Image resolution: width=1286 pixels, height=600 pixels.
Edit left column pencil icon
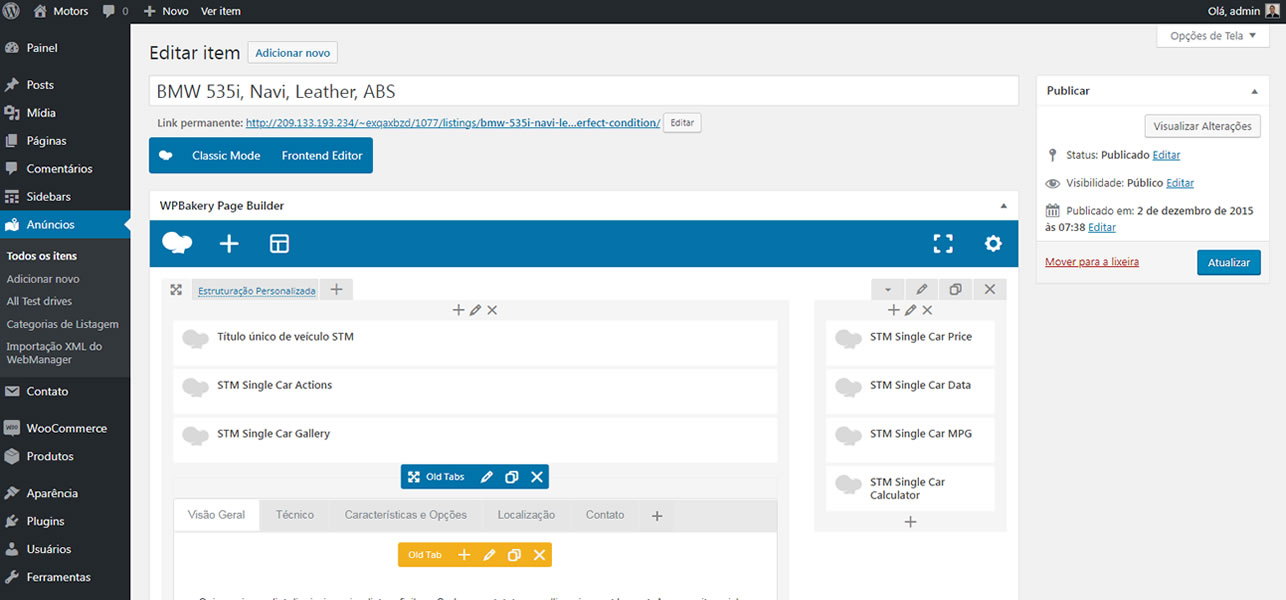[476, 310]
